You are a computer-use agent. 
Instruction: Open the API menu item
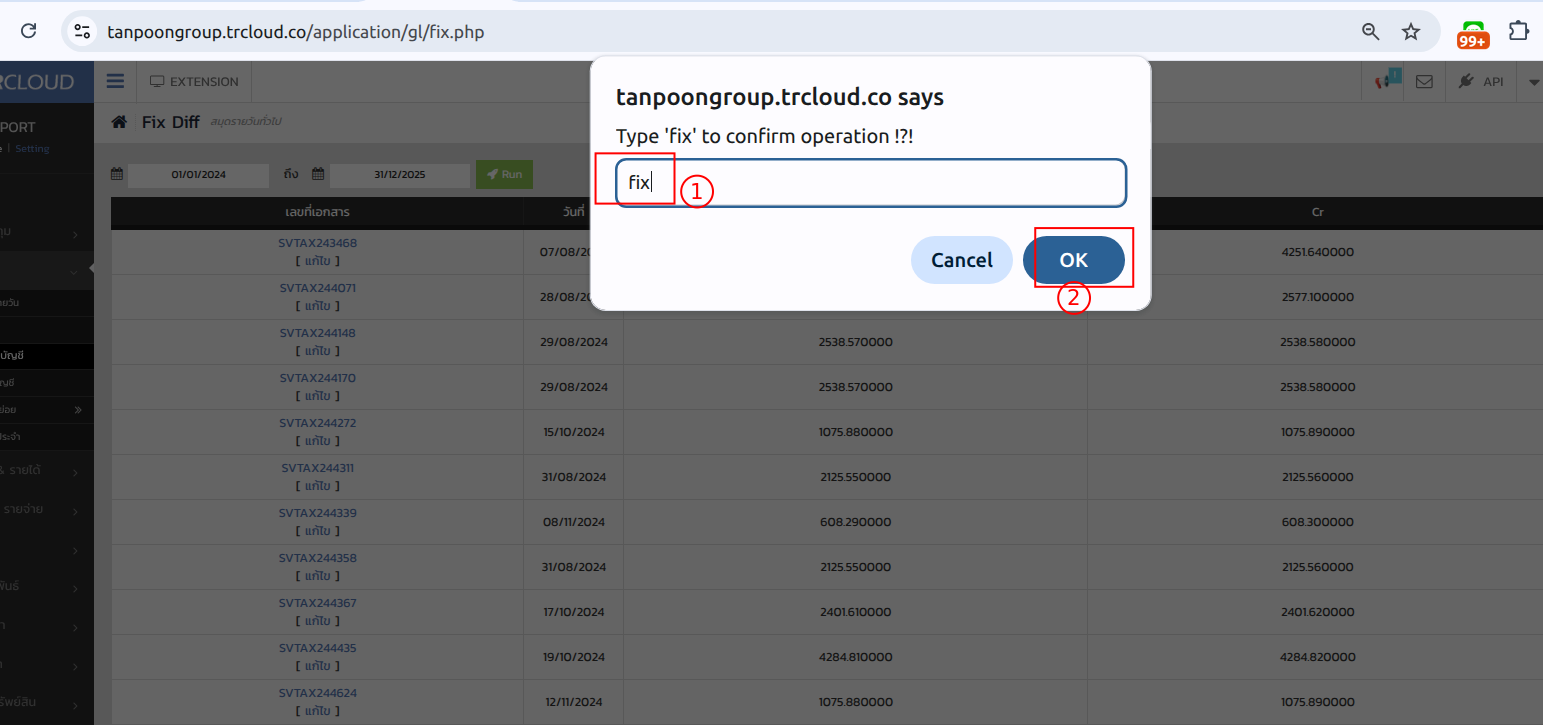pos(1481,82)
